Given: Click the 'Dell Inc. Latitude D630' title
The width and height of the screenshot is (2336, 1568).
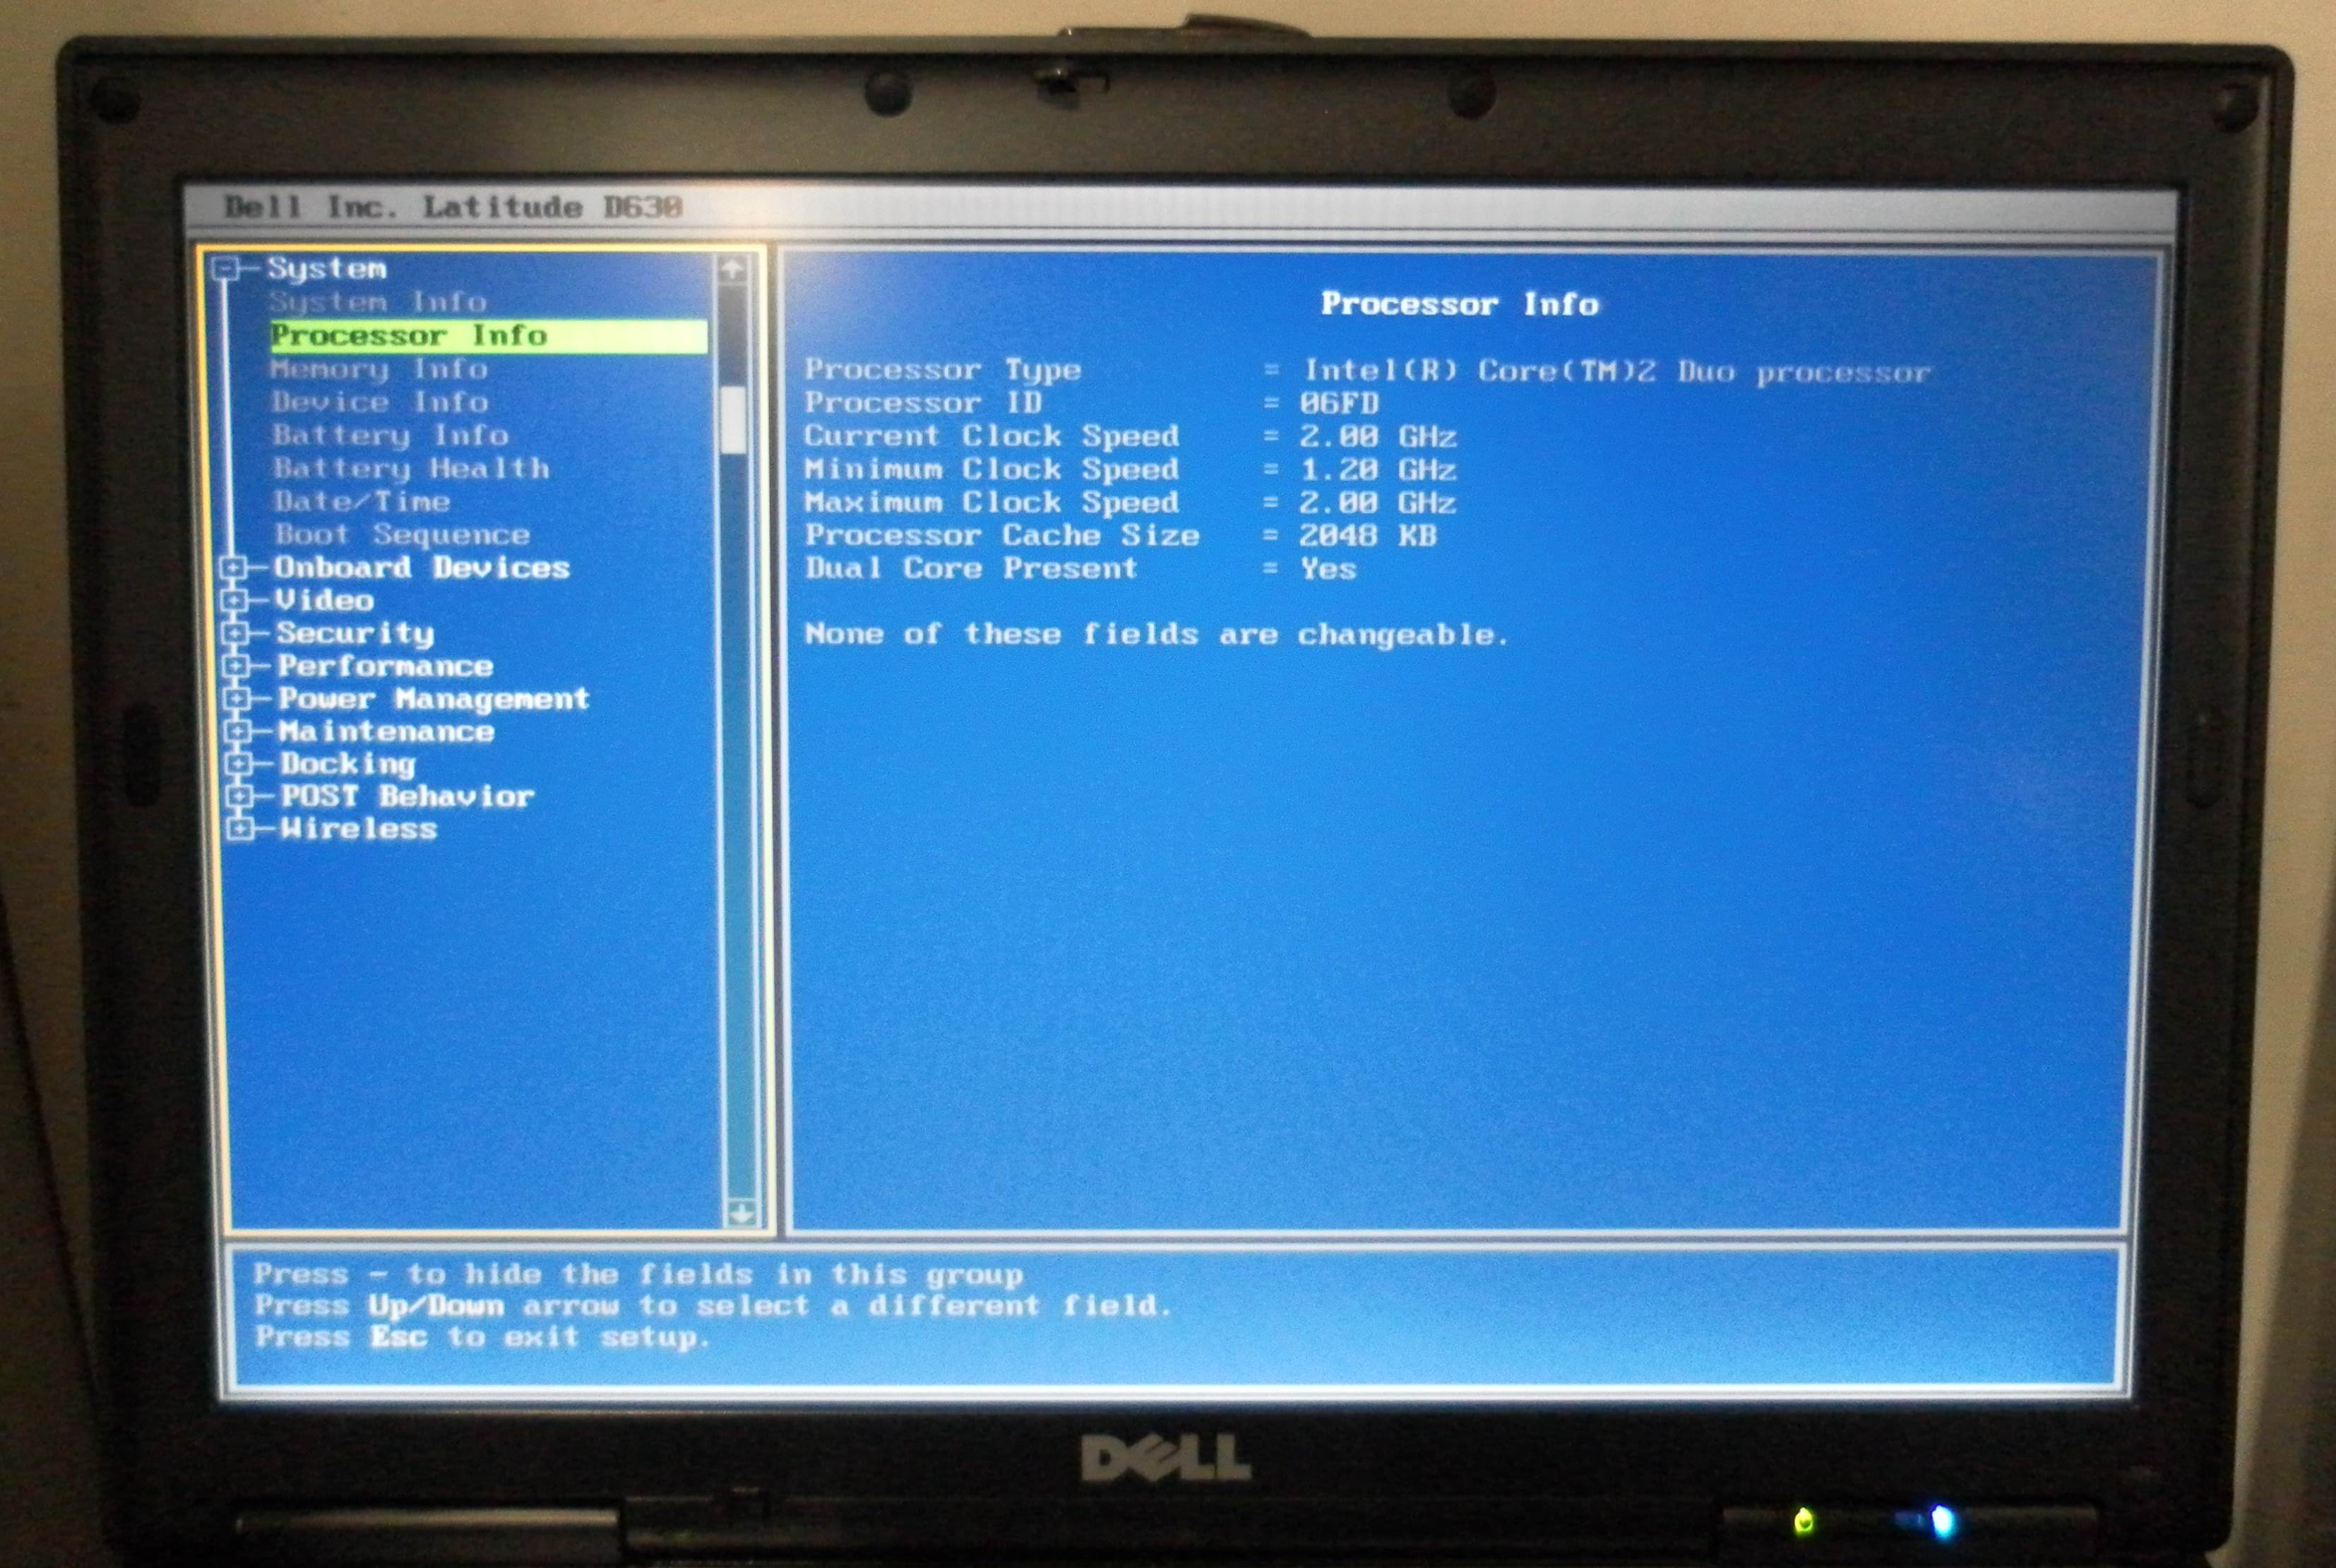Looking at the screenshot, I should (x=453, y=207).
